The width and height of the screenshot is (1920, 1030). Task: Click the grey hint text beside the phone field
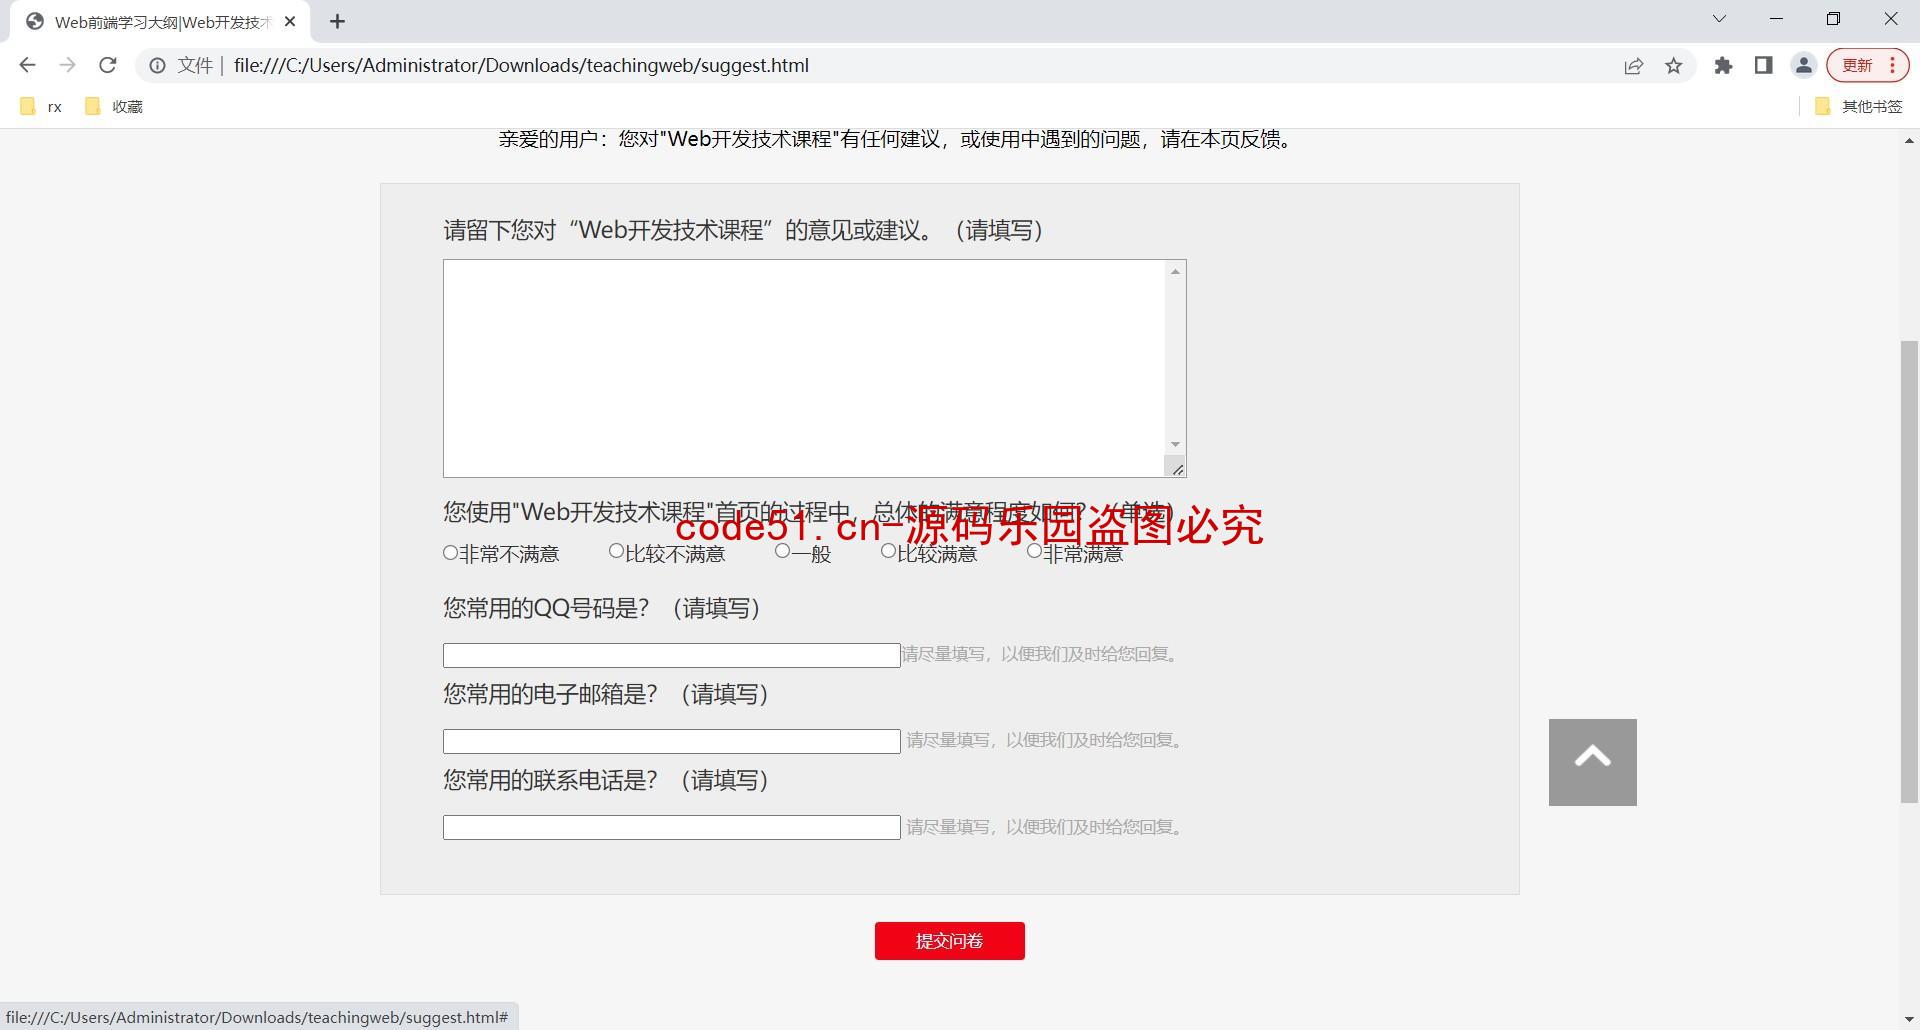[1047, 827]
